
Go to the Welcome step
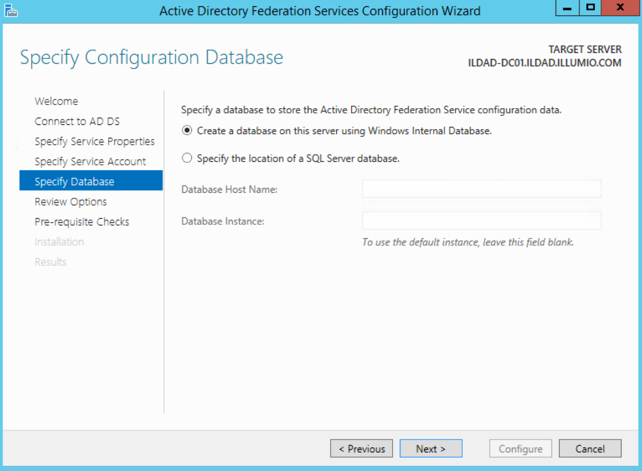pos(56,101)
